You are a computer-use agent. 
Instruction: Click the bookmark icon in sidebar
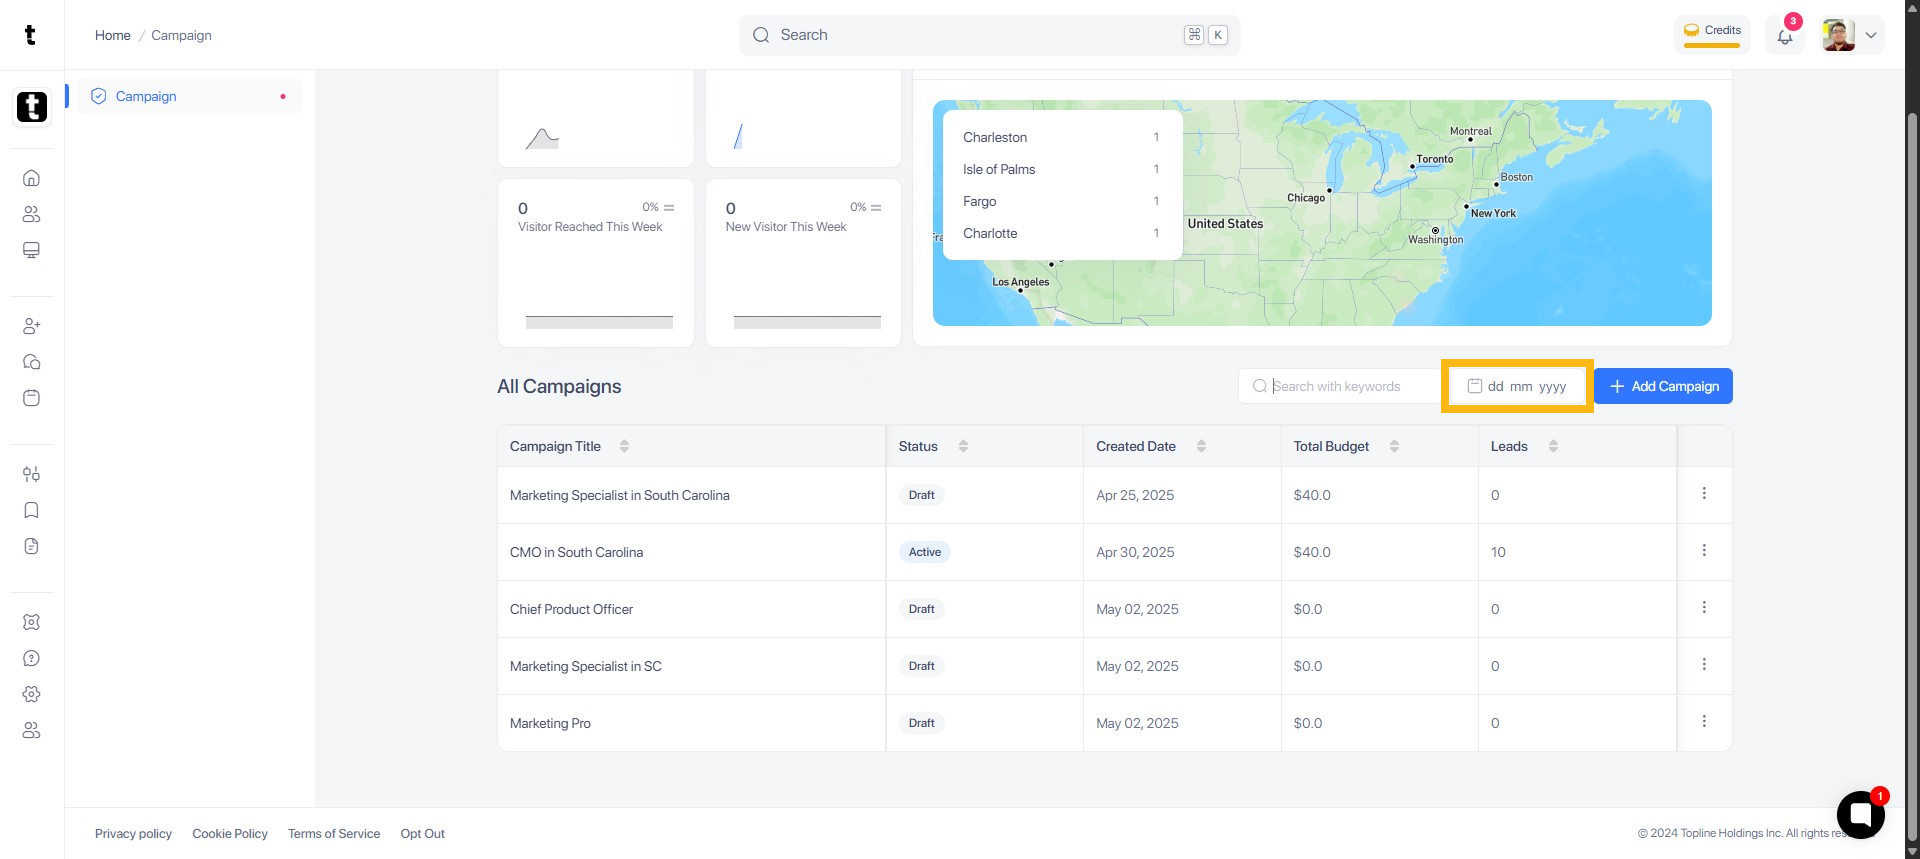click(x=31, y=510)
